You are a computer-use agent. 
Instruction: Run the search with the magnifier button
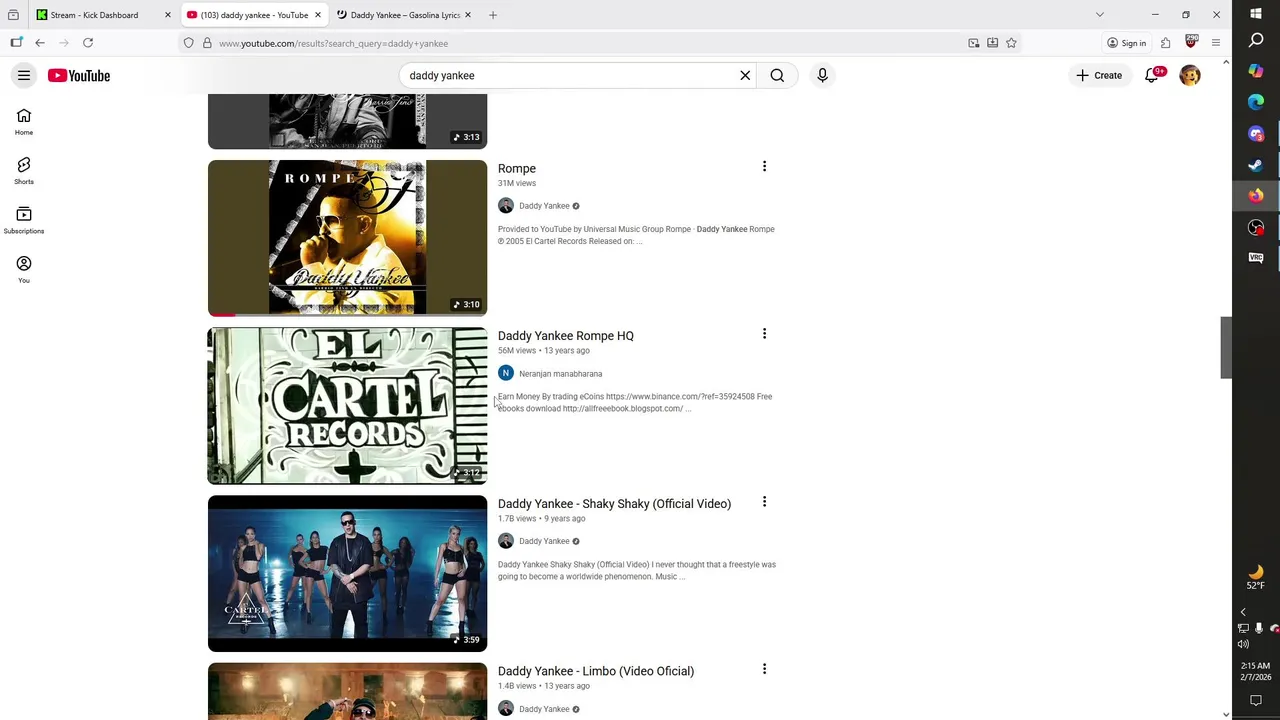click(x=777, y=75)
